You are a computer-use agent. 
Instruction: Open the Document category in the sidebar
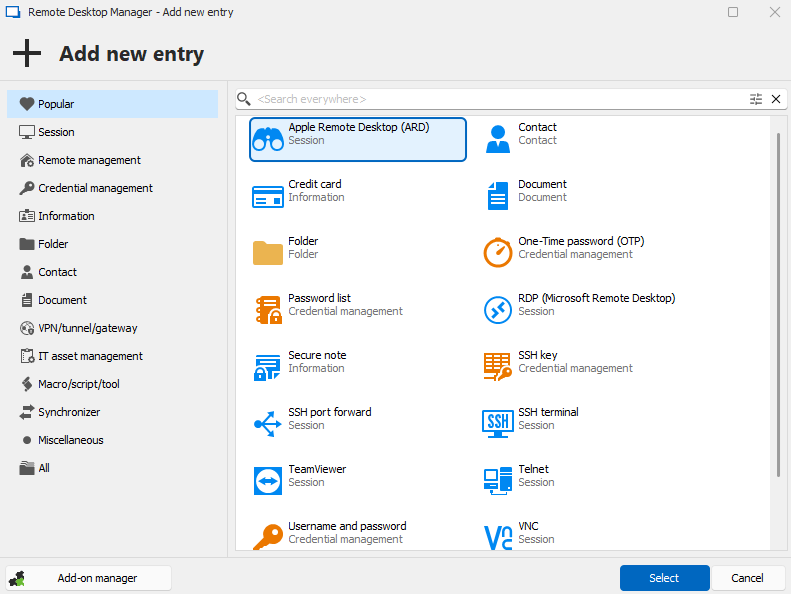(x=112, y=300)
